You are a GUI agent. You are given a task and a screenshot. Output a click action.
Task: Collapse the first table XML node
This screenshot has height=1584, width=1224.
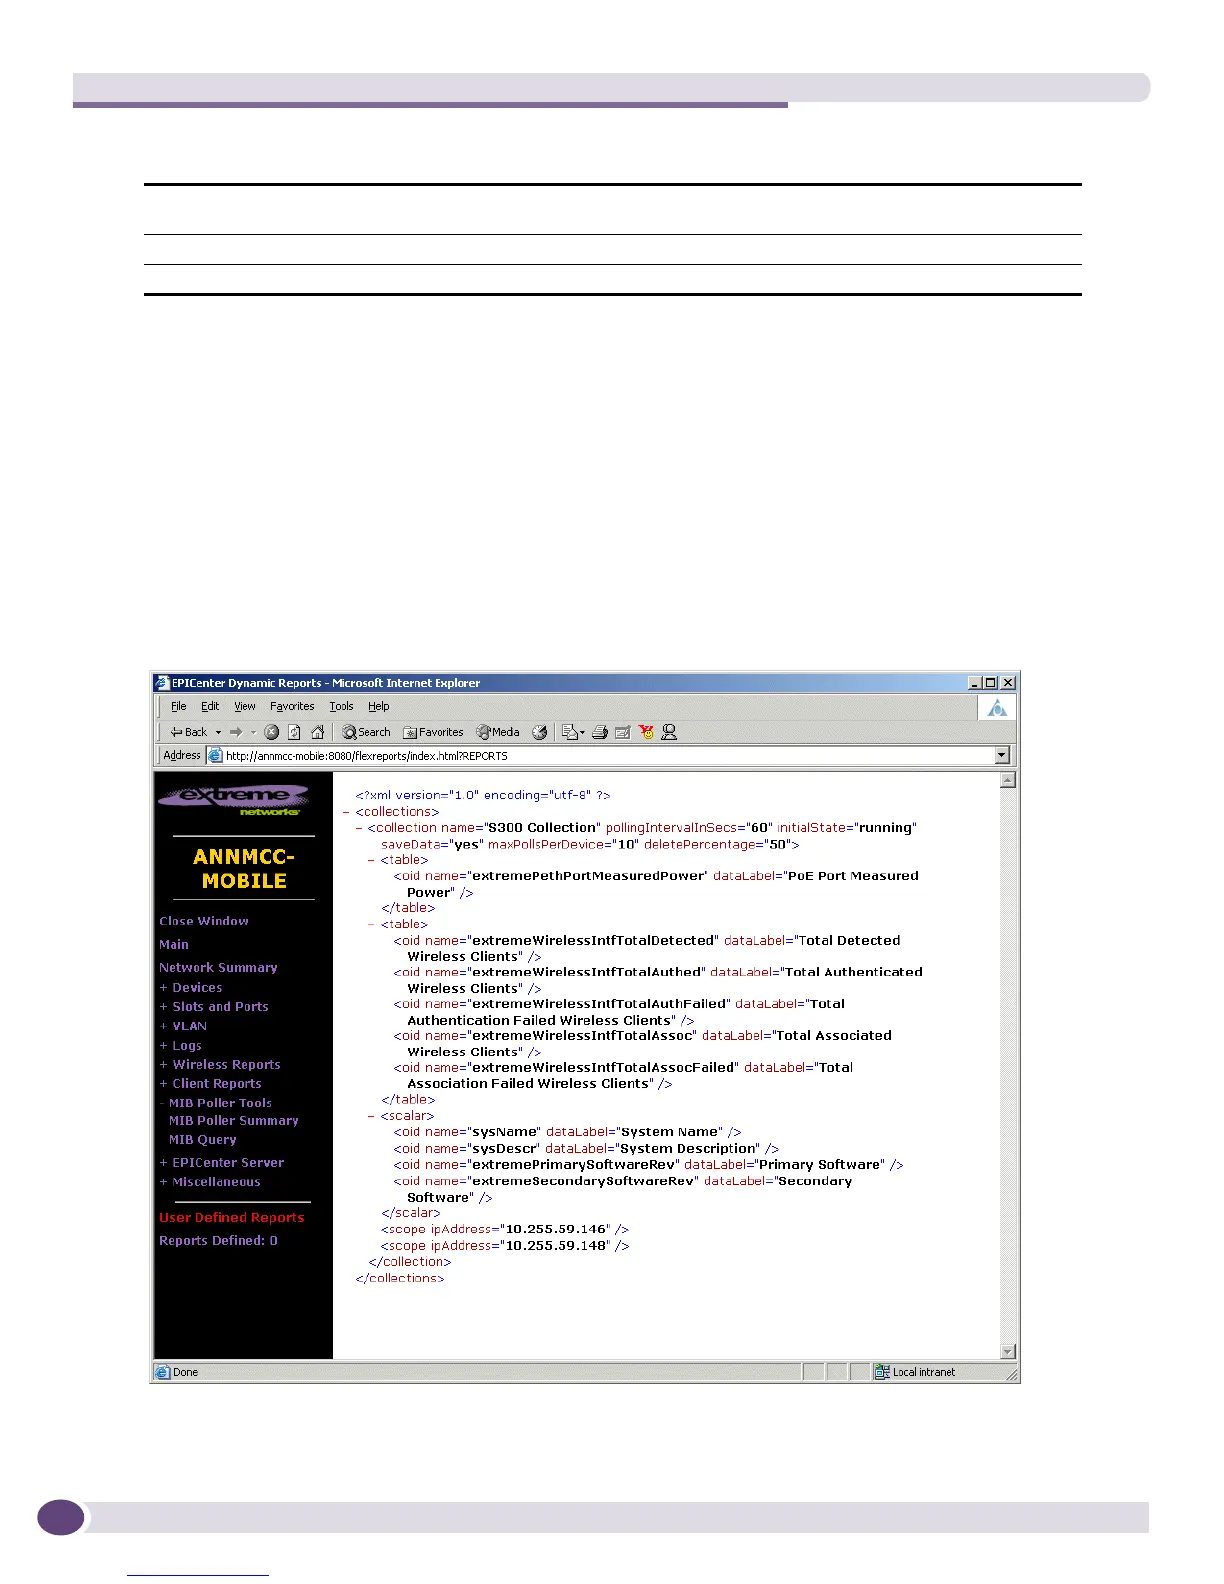pyautogui.click(x=372, y=860)
